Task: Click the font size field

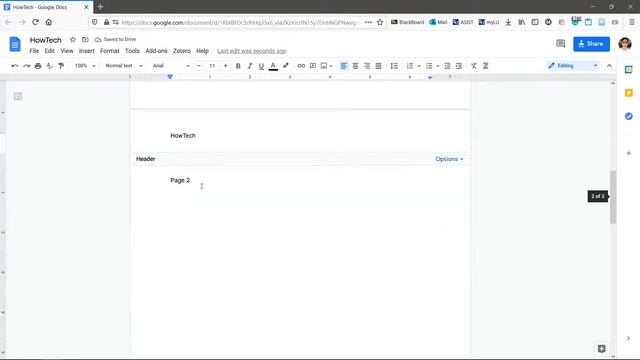Action: pos(212,66)
